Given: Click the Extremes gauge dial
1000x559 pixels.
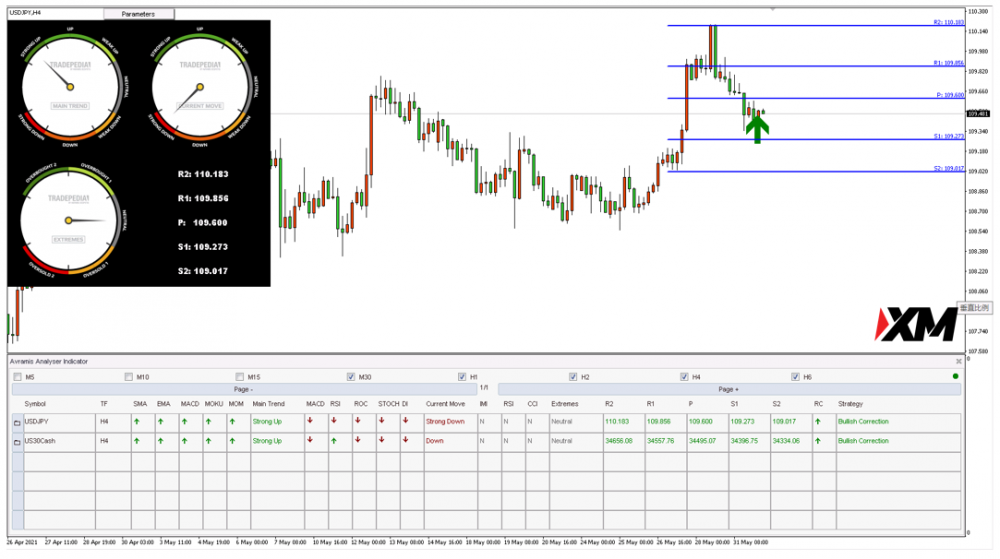Looking at the screenshot, I should click(x=69, y=221).
